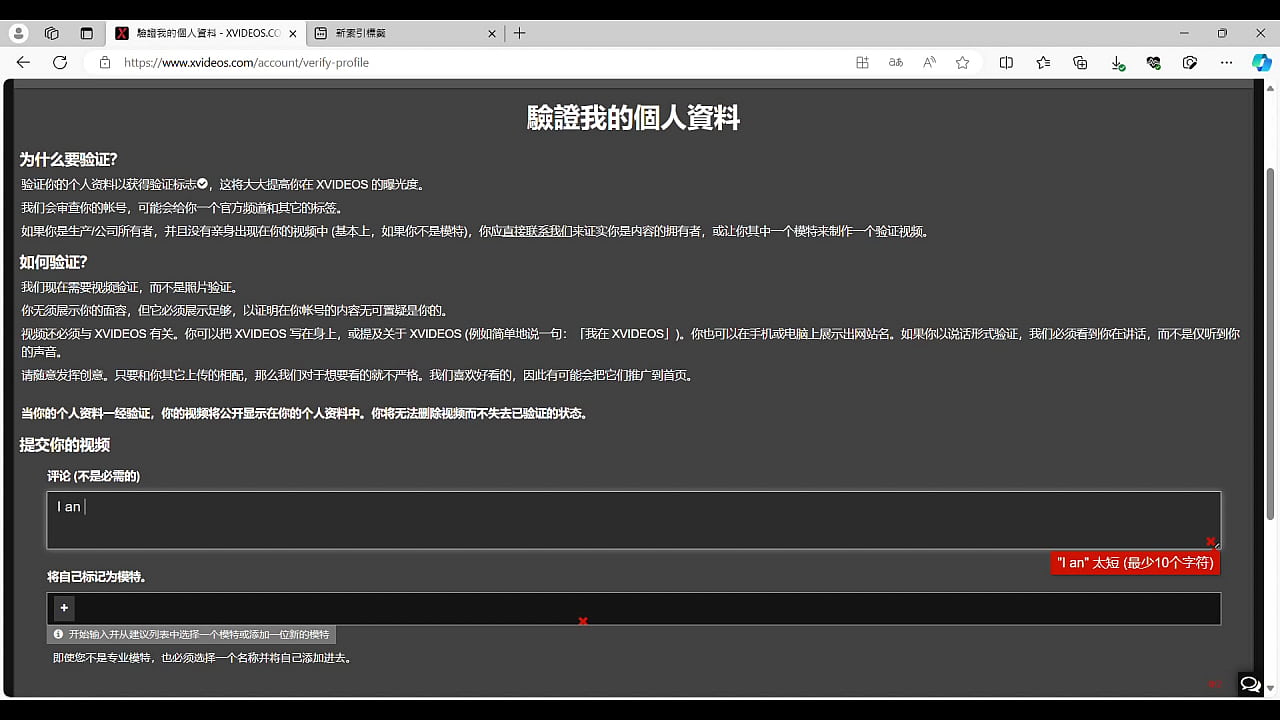
Task: Click the info icon in model hint
Action: (58, 635)
